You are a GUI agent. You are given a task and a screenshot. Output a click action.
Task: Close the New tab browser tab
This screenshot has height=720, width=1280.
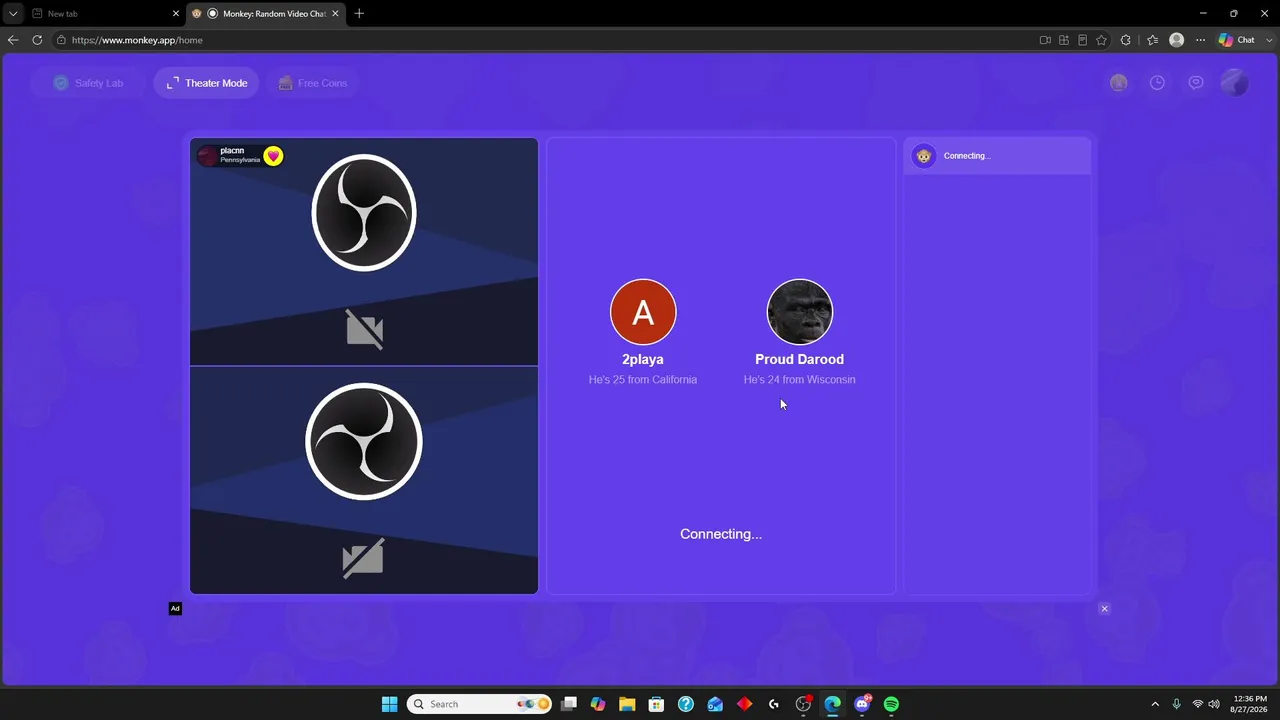tap(176, 14)
